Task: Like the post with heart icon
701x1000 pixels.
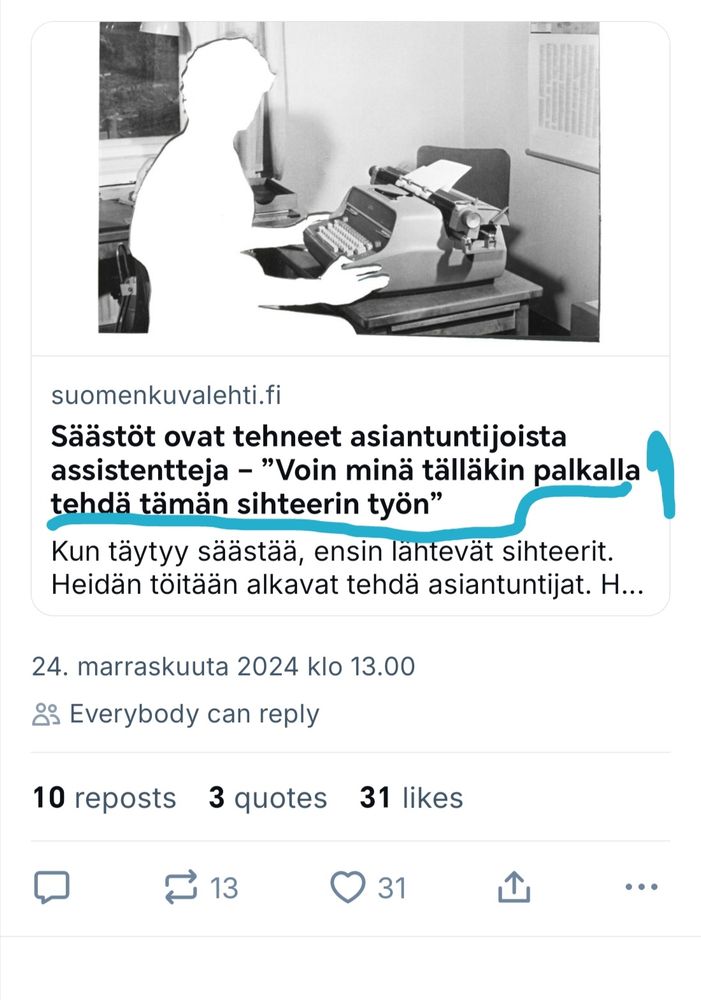Action: (x=348, y=886)
